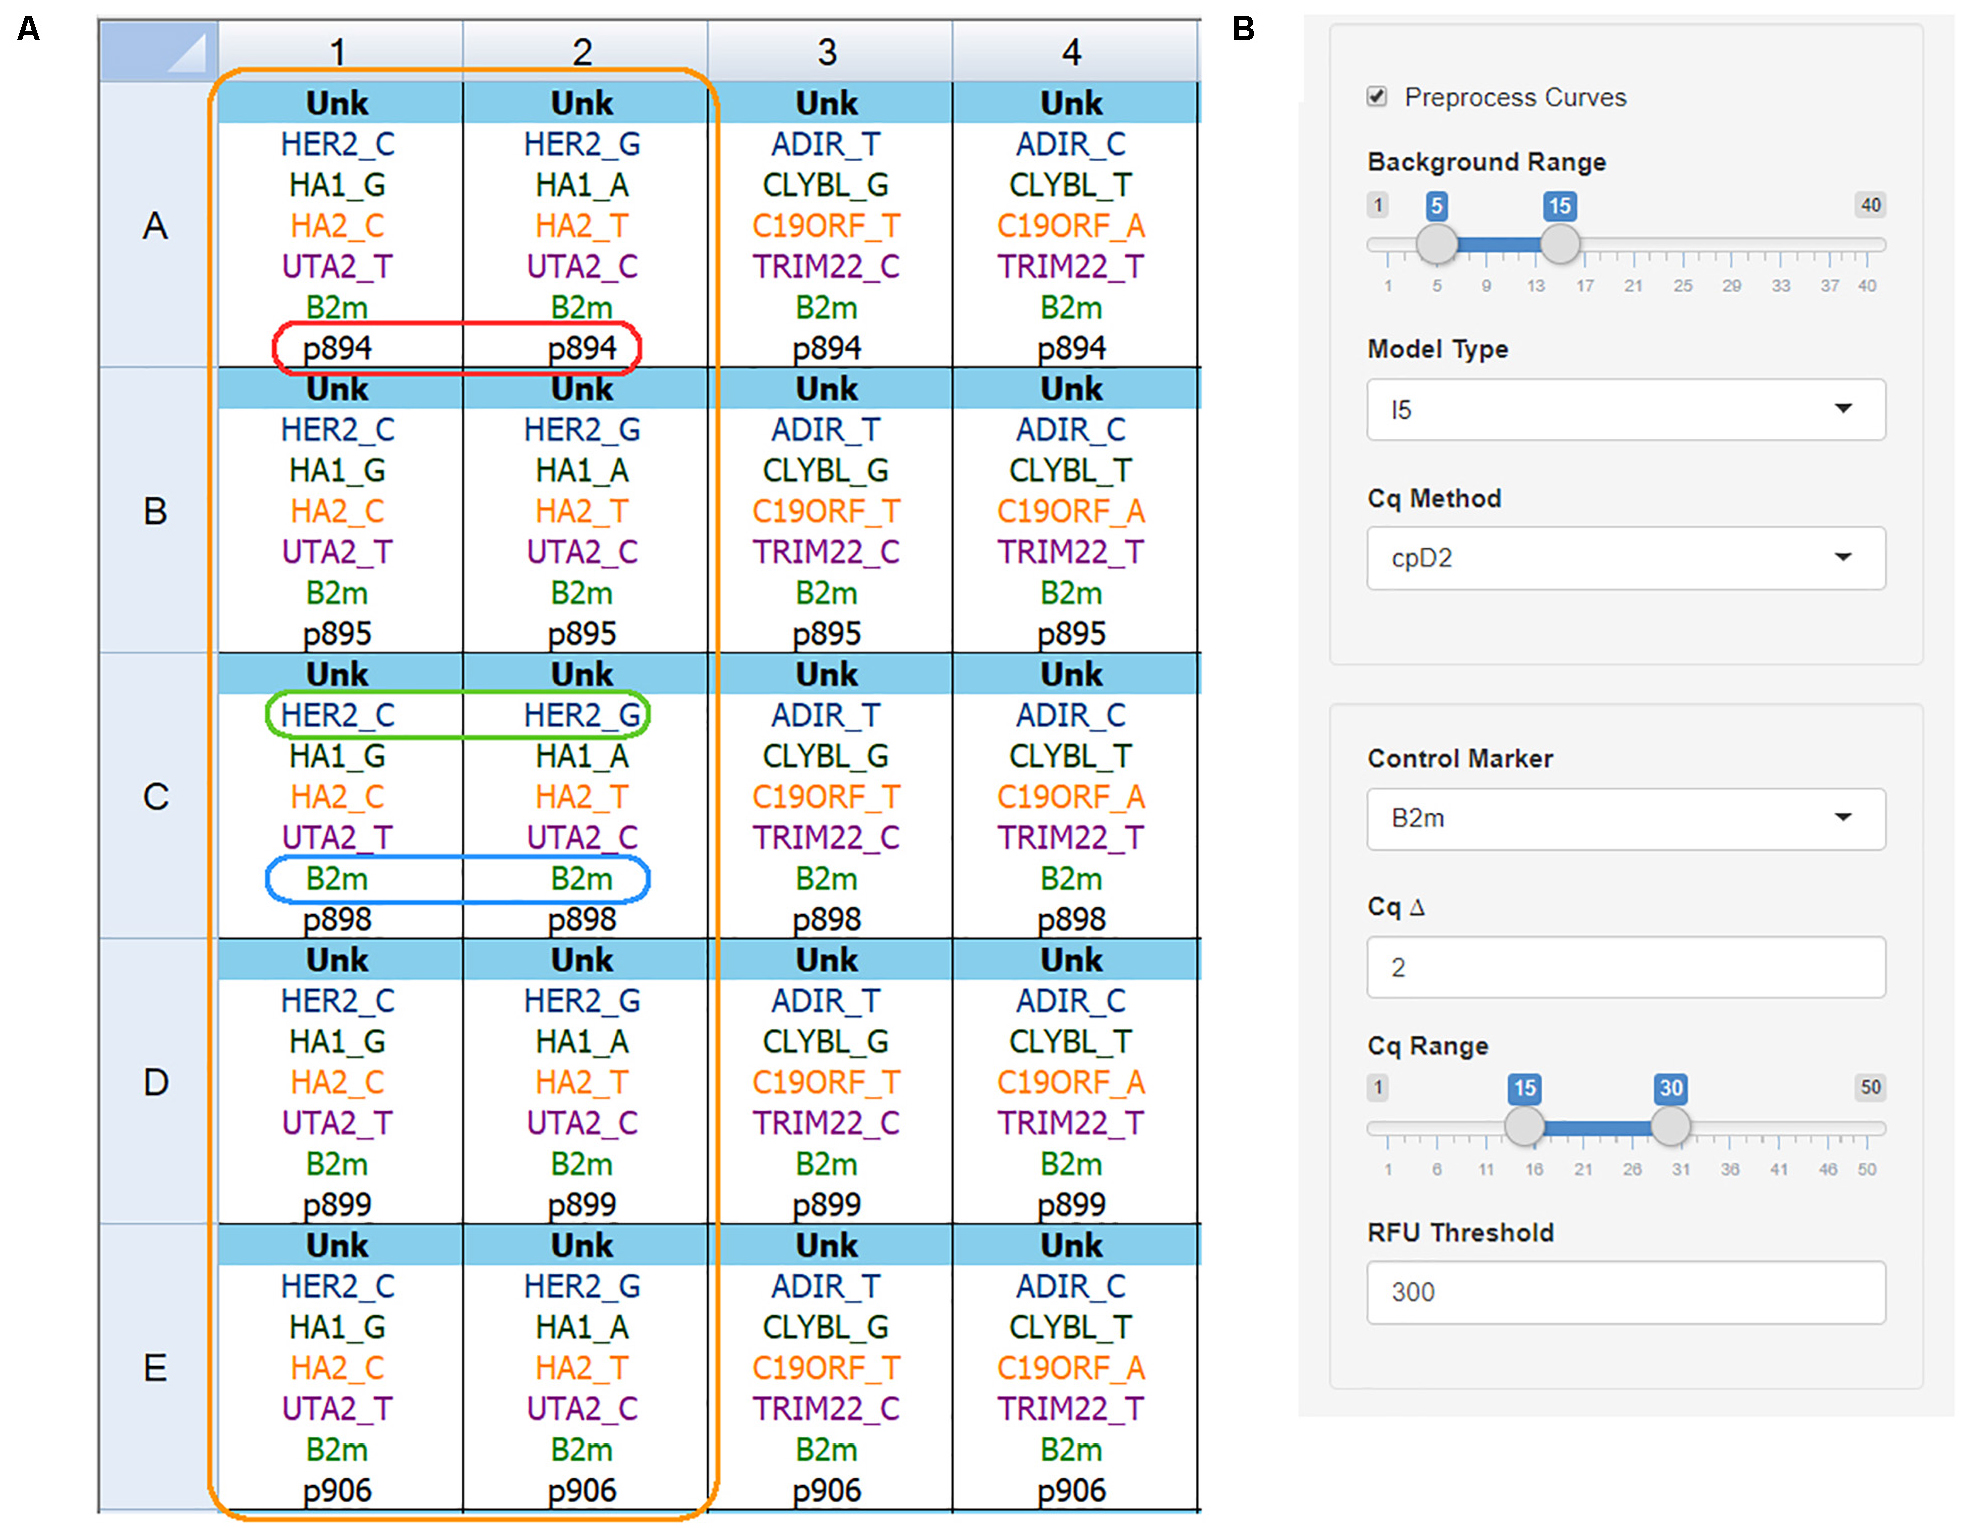The image size is (1970, 1534).
Task: Click p895 in well B1
Action: (x=338, y=633)
